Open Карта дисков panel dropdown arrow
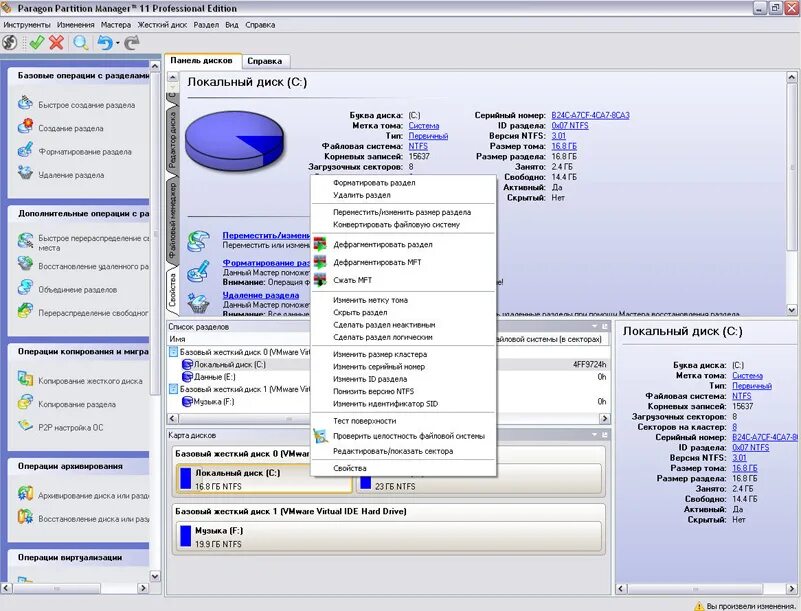 point(595,435)
